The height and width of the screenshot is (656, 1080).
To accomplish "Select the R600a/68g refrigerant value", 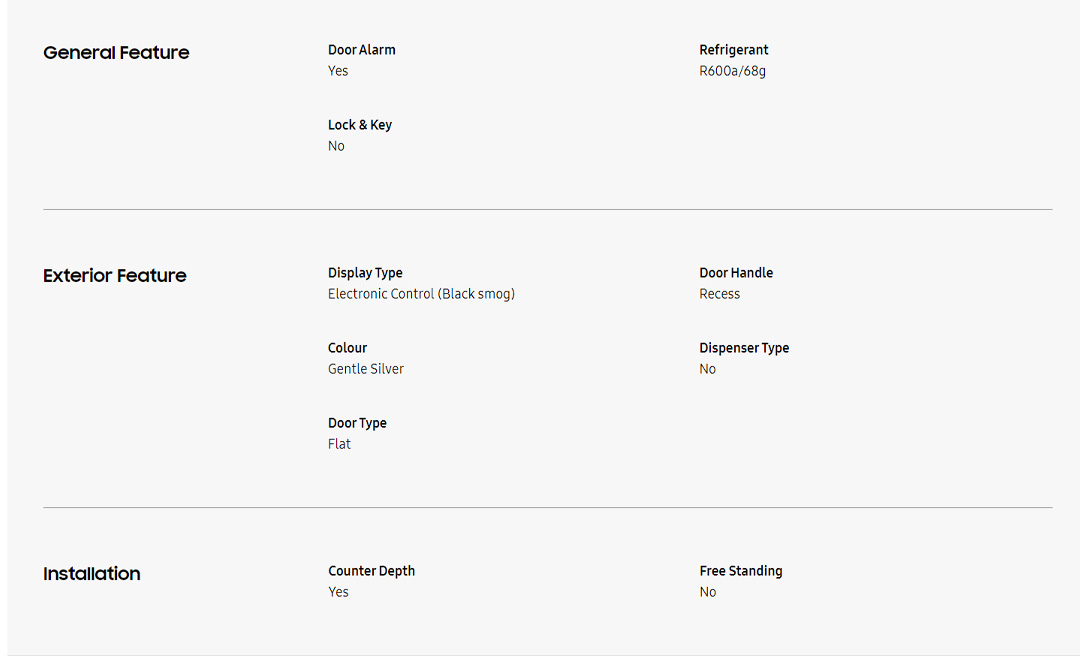I will [732, 71].
